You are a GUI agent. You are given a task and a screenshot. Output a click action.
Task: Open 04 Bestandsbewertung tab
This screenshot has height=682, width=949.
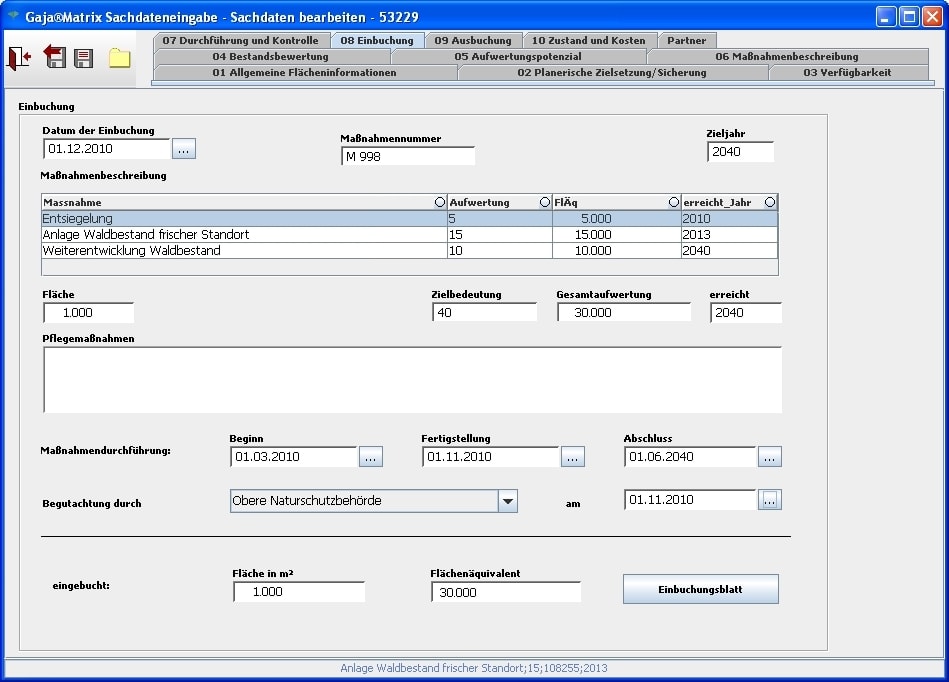[270, 57]
